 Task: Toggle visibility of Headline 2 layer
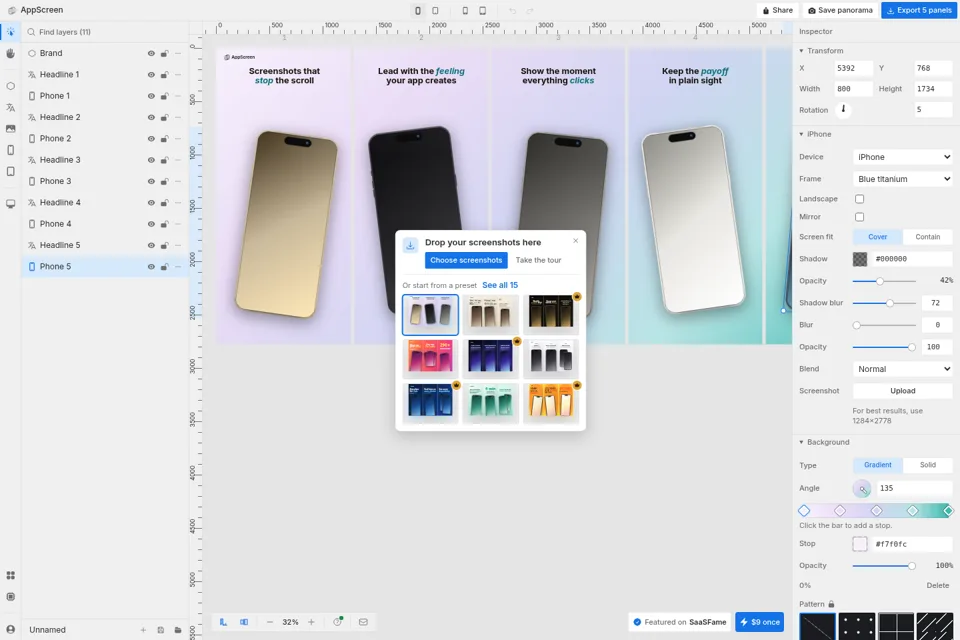click(x=151, y=117)
